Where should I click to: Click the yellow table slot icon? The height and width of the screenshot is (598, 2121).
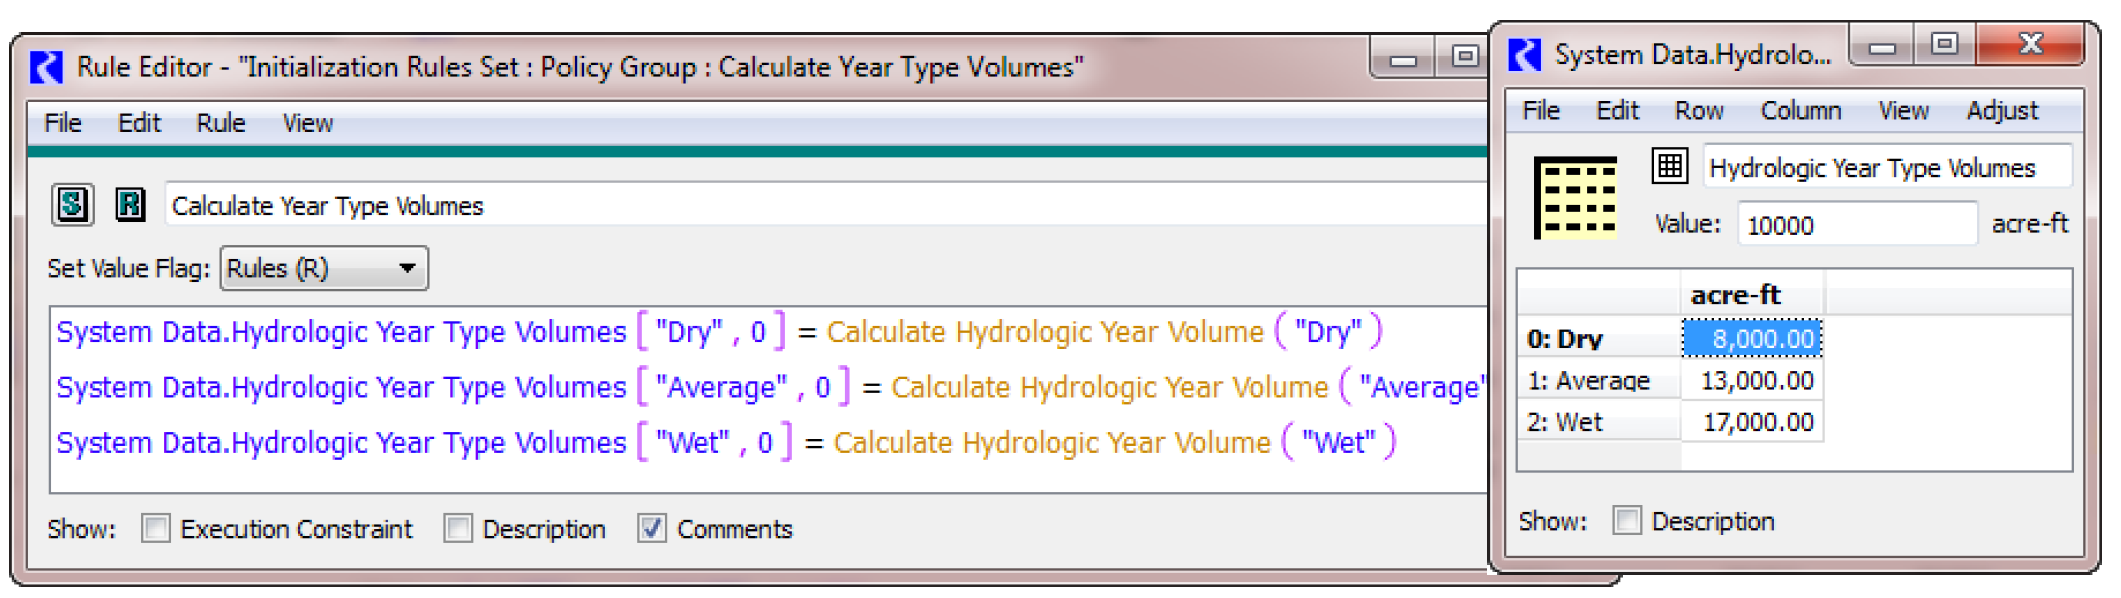pyautogui.click(x=1576, y=197)
